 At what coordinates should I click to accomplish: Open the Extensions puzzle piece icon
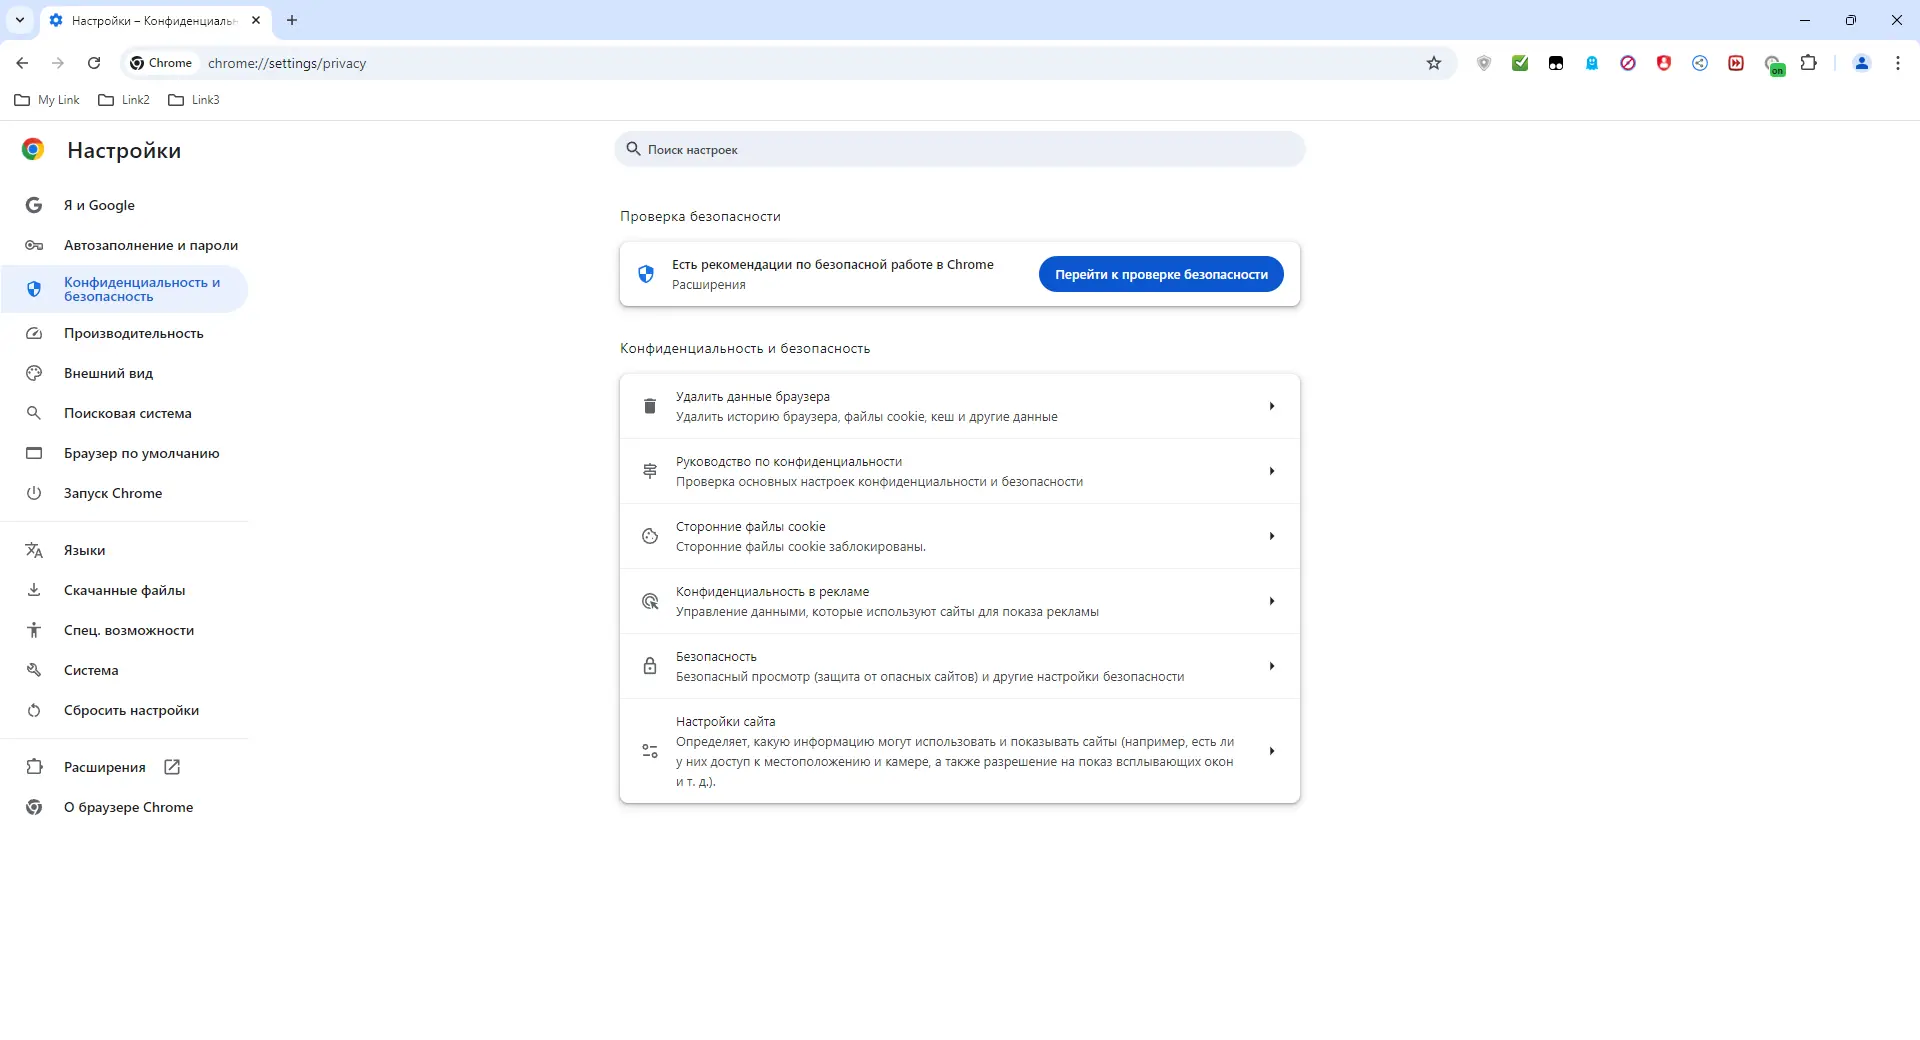click(1810, 63)
